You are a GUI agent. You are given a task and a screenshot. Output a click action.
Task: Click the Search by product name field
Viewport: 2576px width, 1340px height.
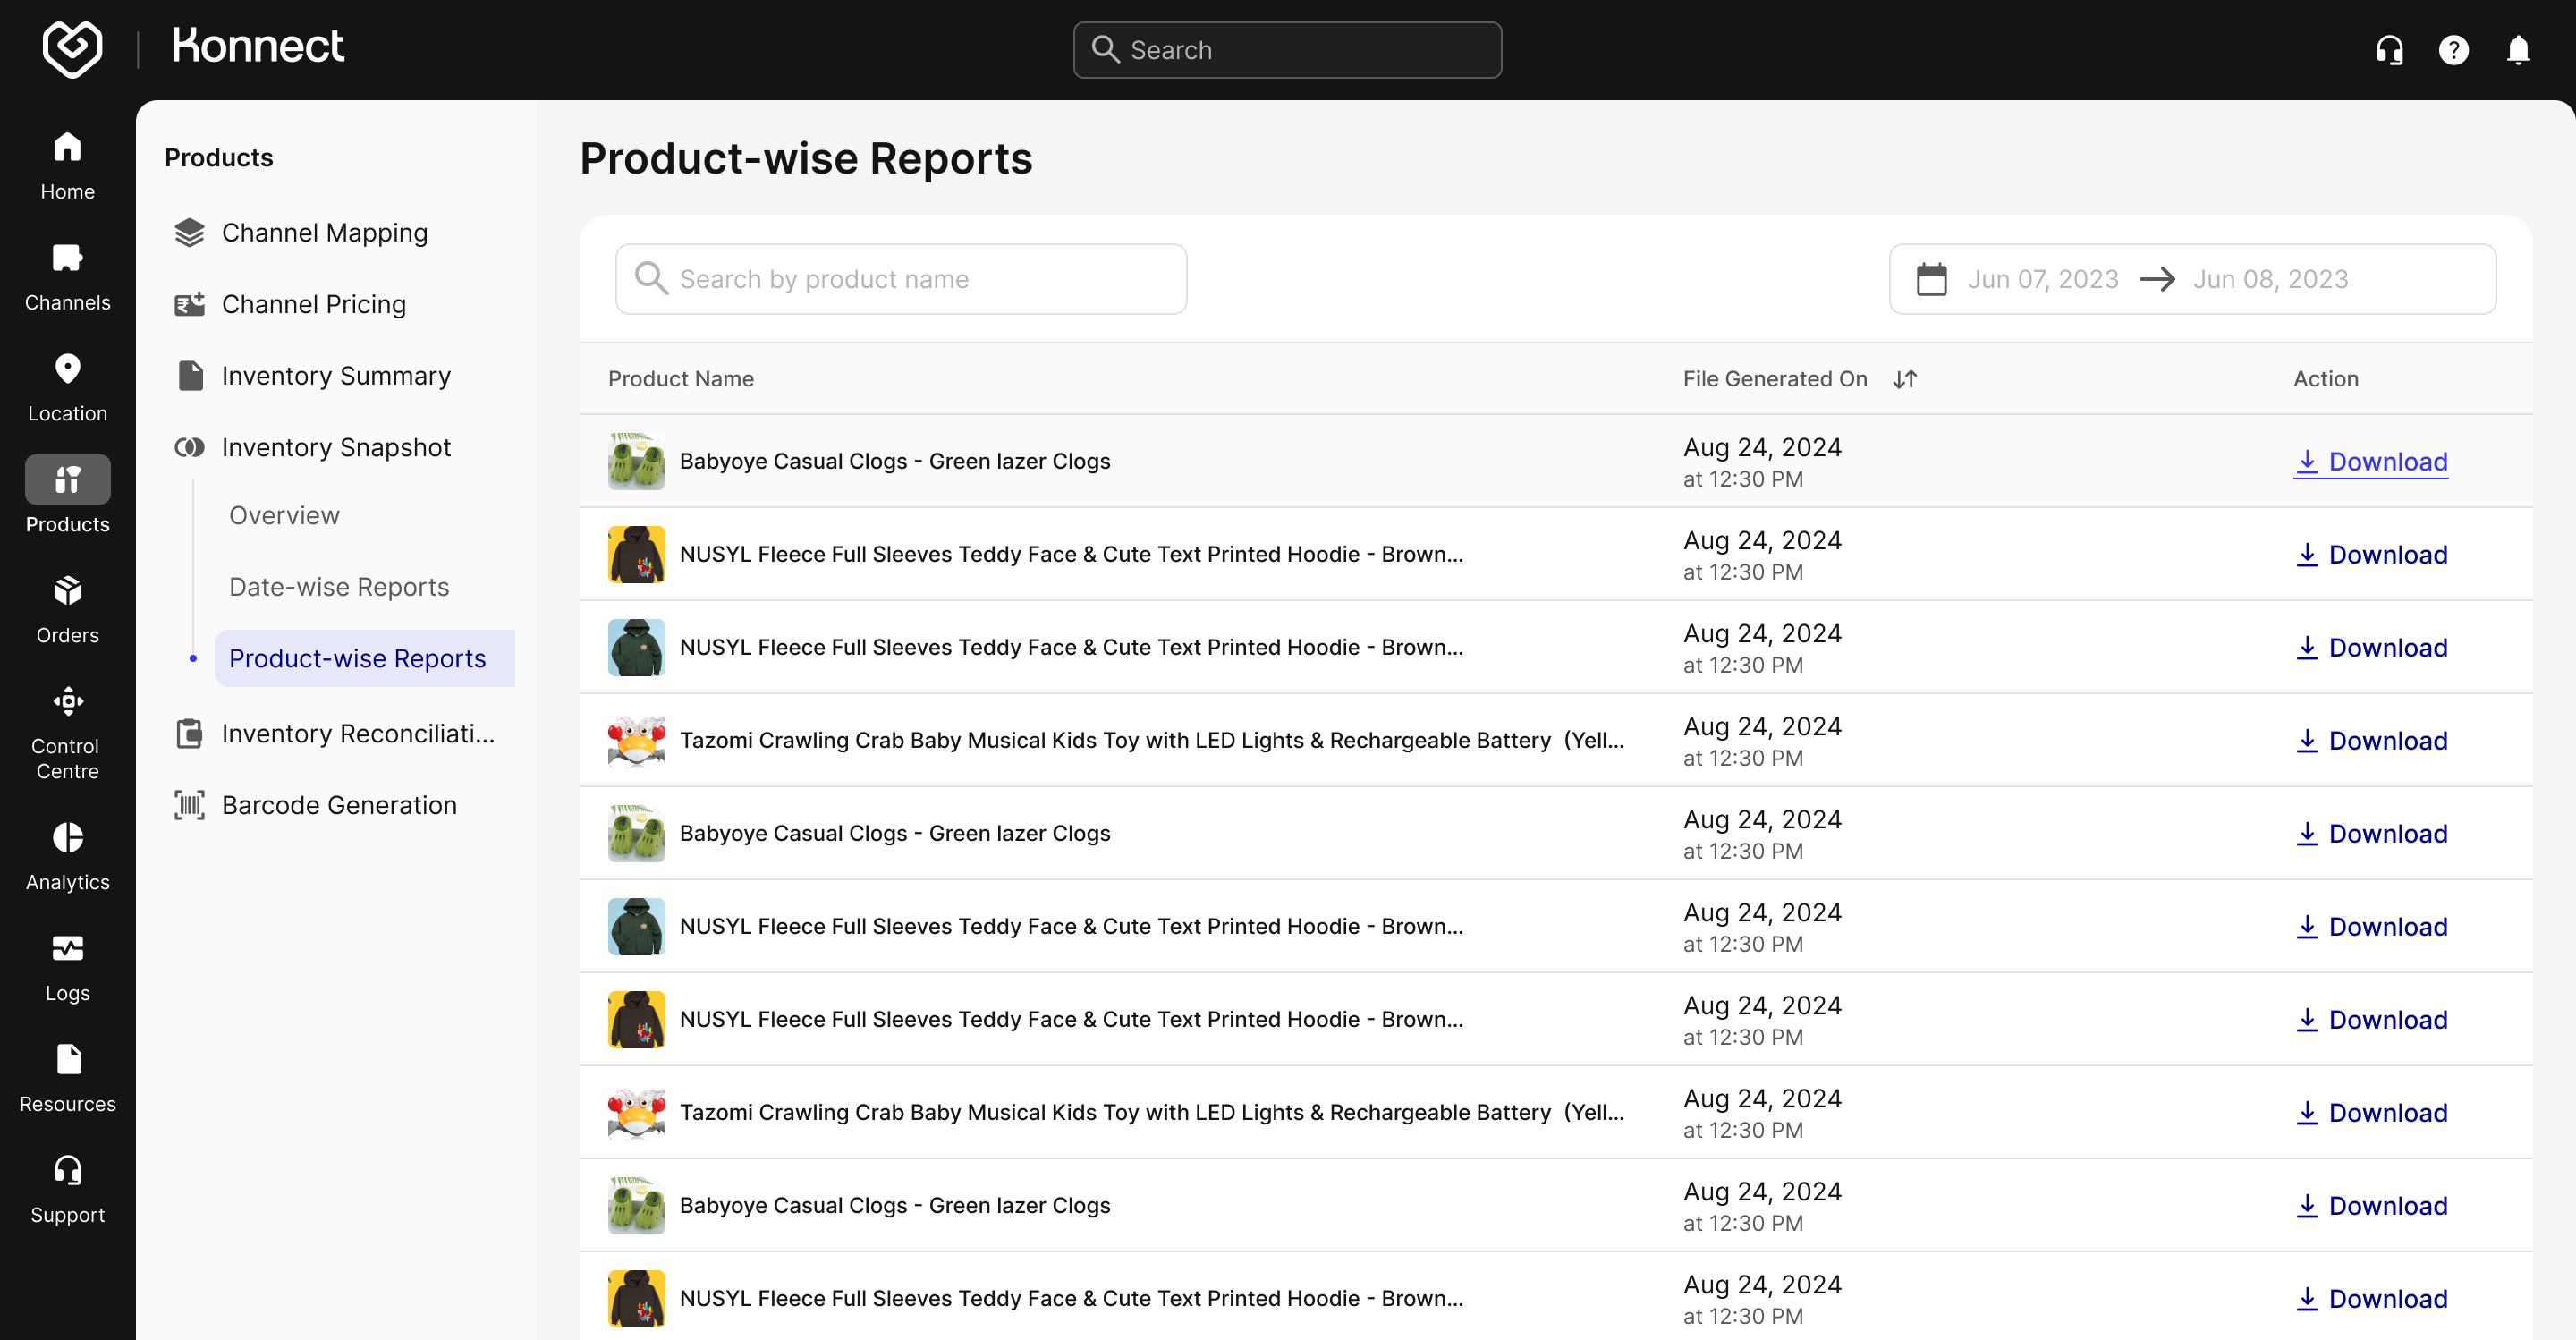pyautogui.click(x=900, y=279)
